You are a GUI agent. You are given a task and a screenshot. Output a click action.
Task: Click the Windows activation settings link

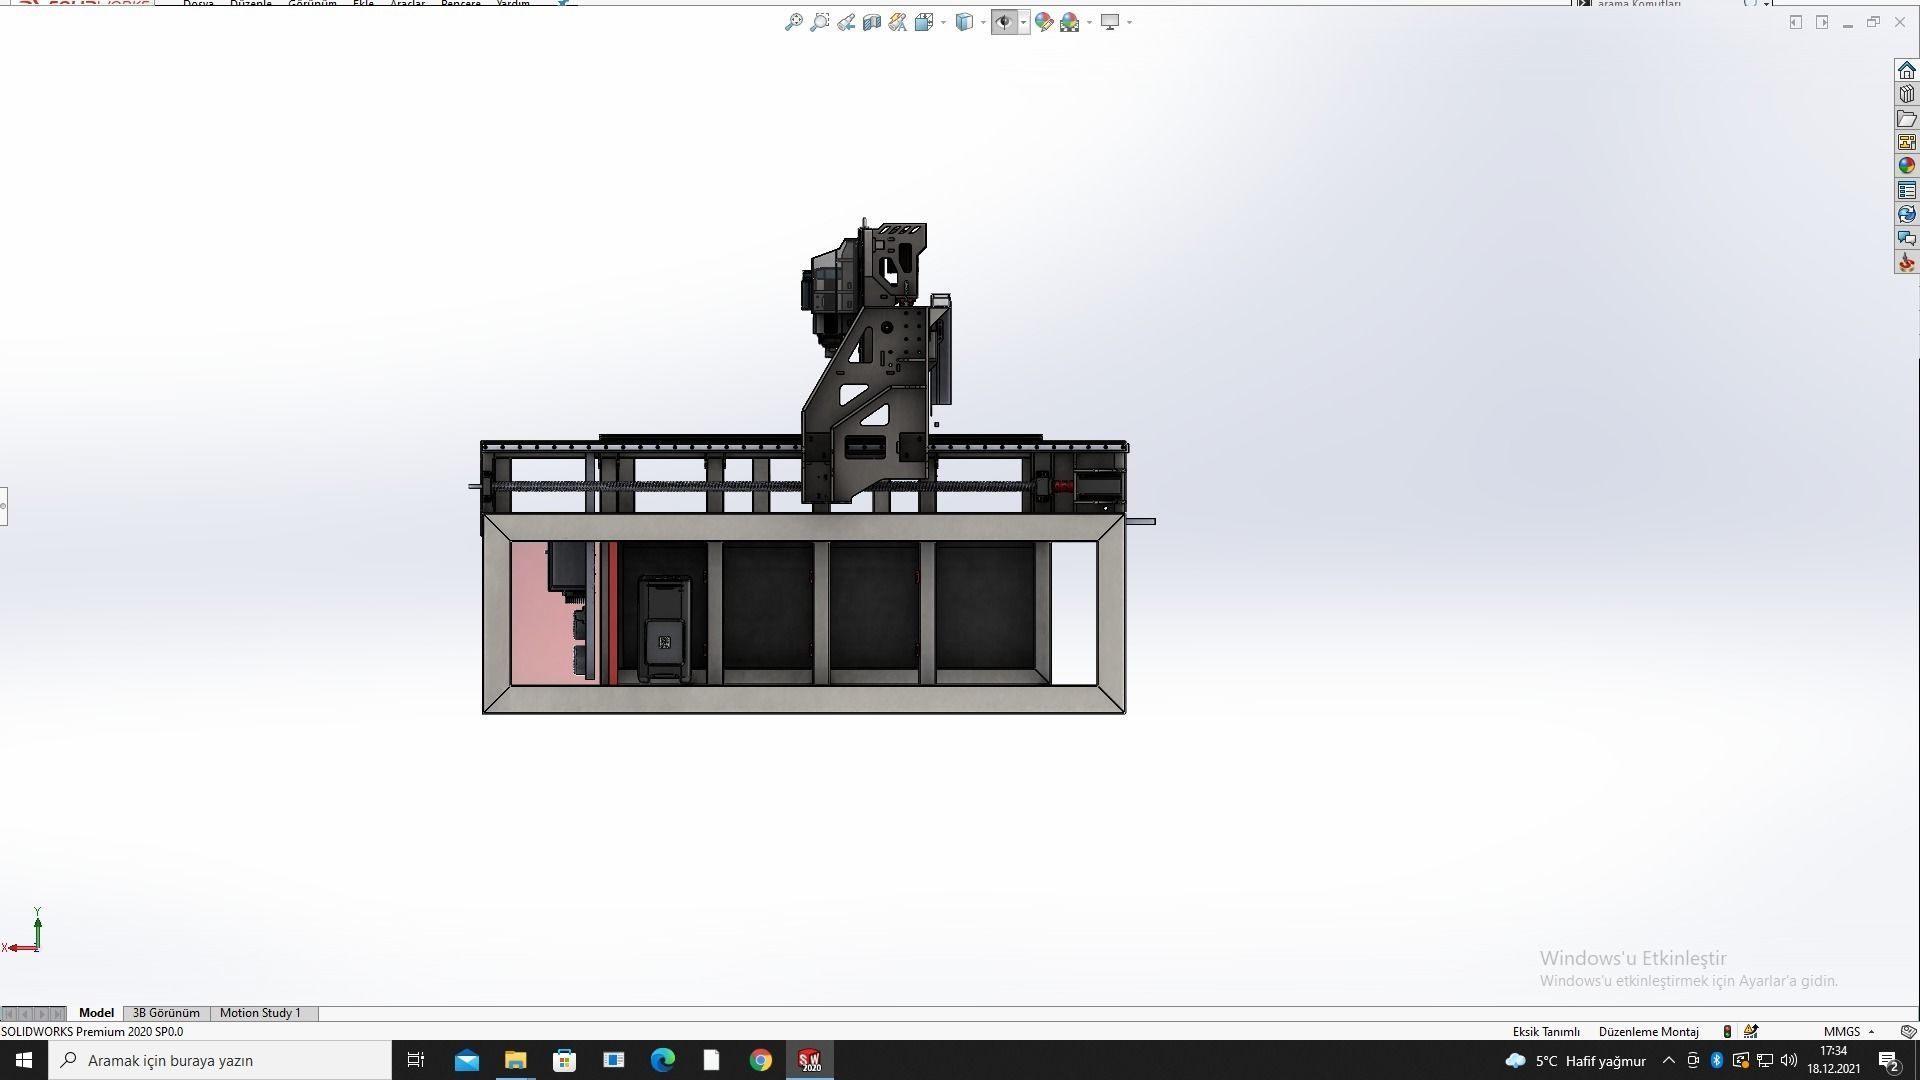click(x=1688, y=981)
